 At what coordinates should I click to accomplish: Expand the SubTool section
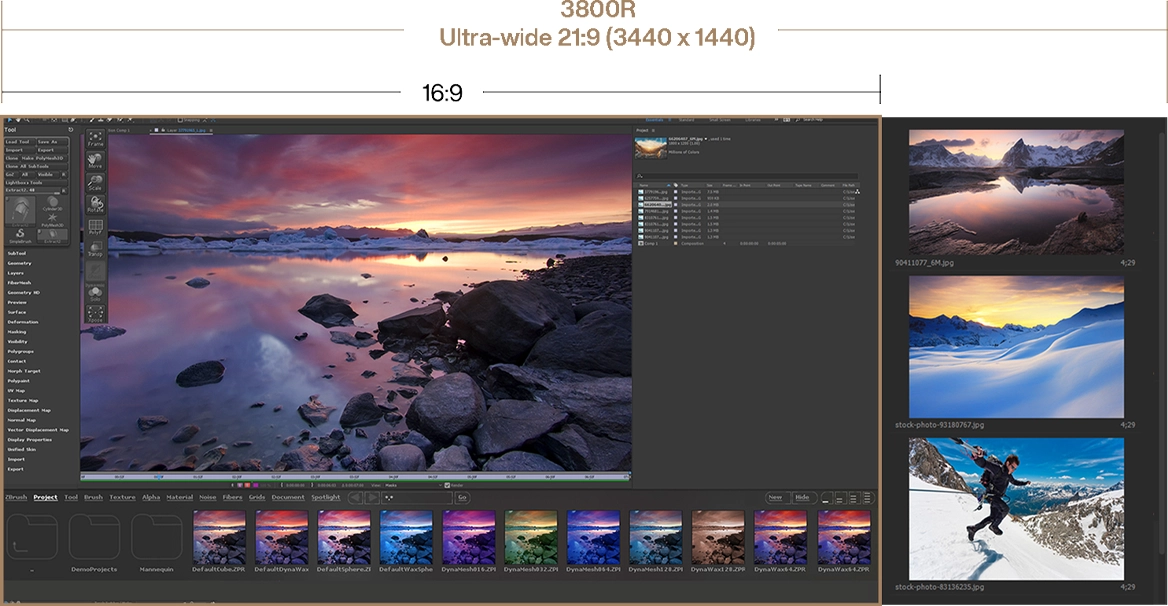(17, 253)
